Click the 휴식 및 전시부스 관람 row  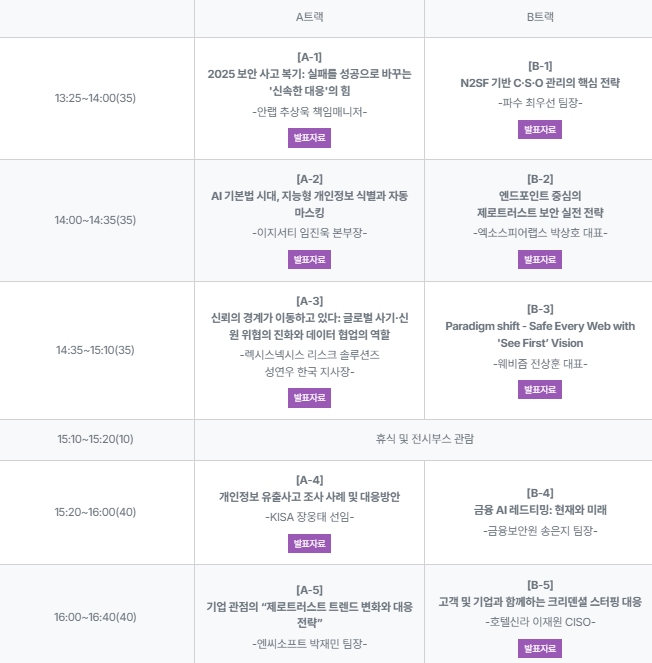(x=424, y=439)
